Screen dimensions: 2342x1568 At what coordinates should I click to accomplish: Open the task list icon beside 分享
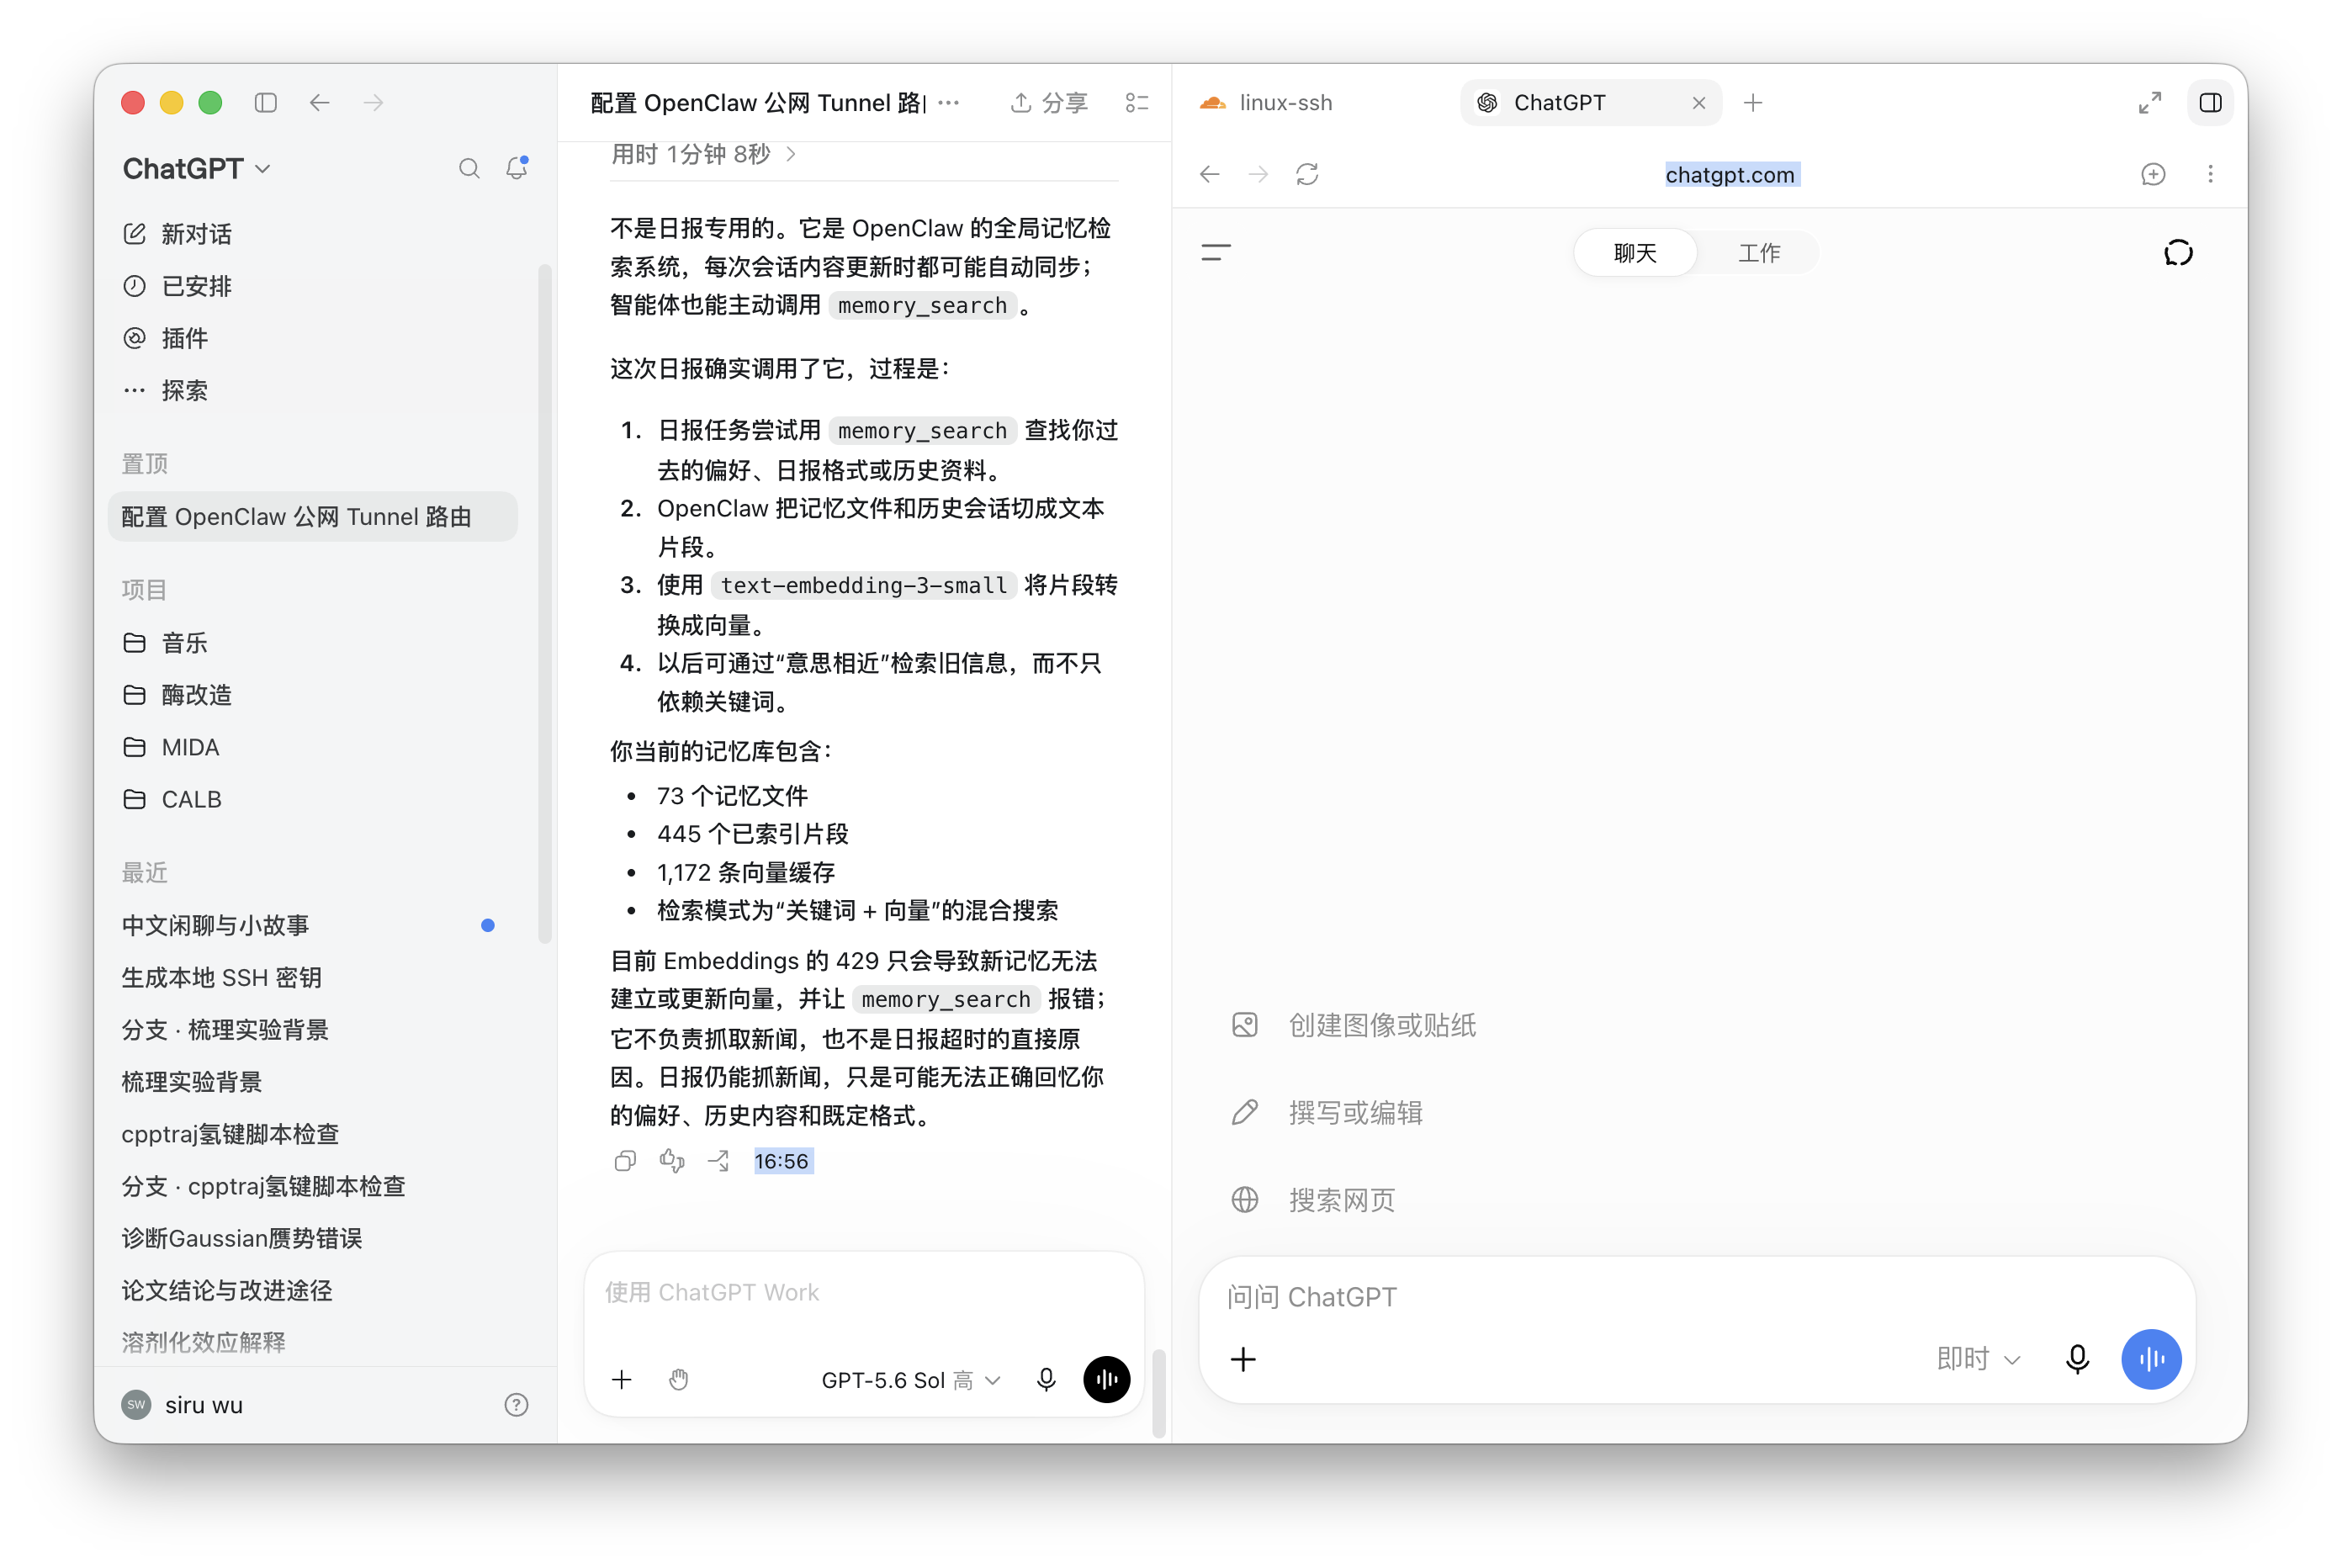click(x=1137, y=103)
